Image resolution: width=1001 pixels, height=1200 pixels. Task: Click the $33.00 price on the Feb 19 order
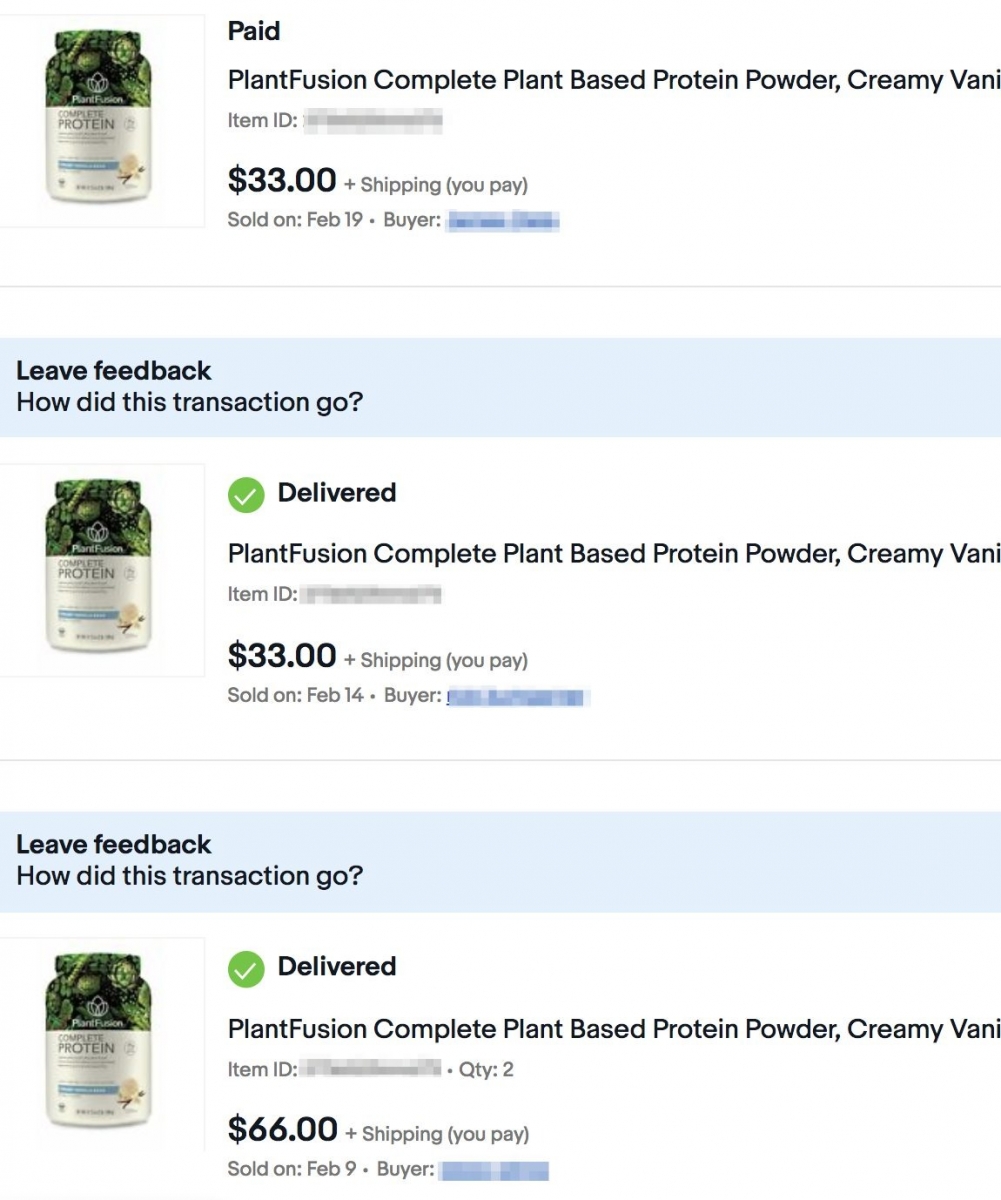point(282,181)
